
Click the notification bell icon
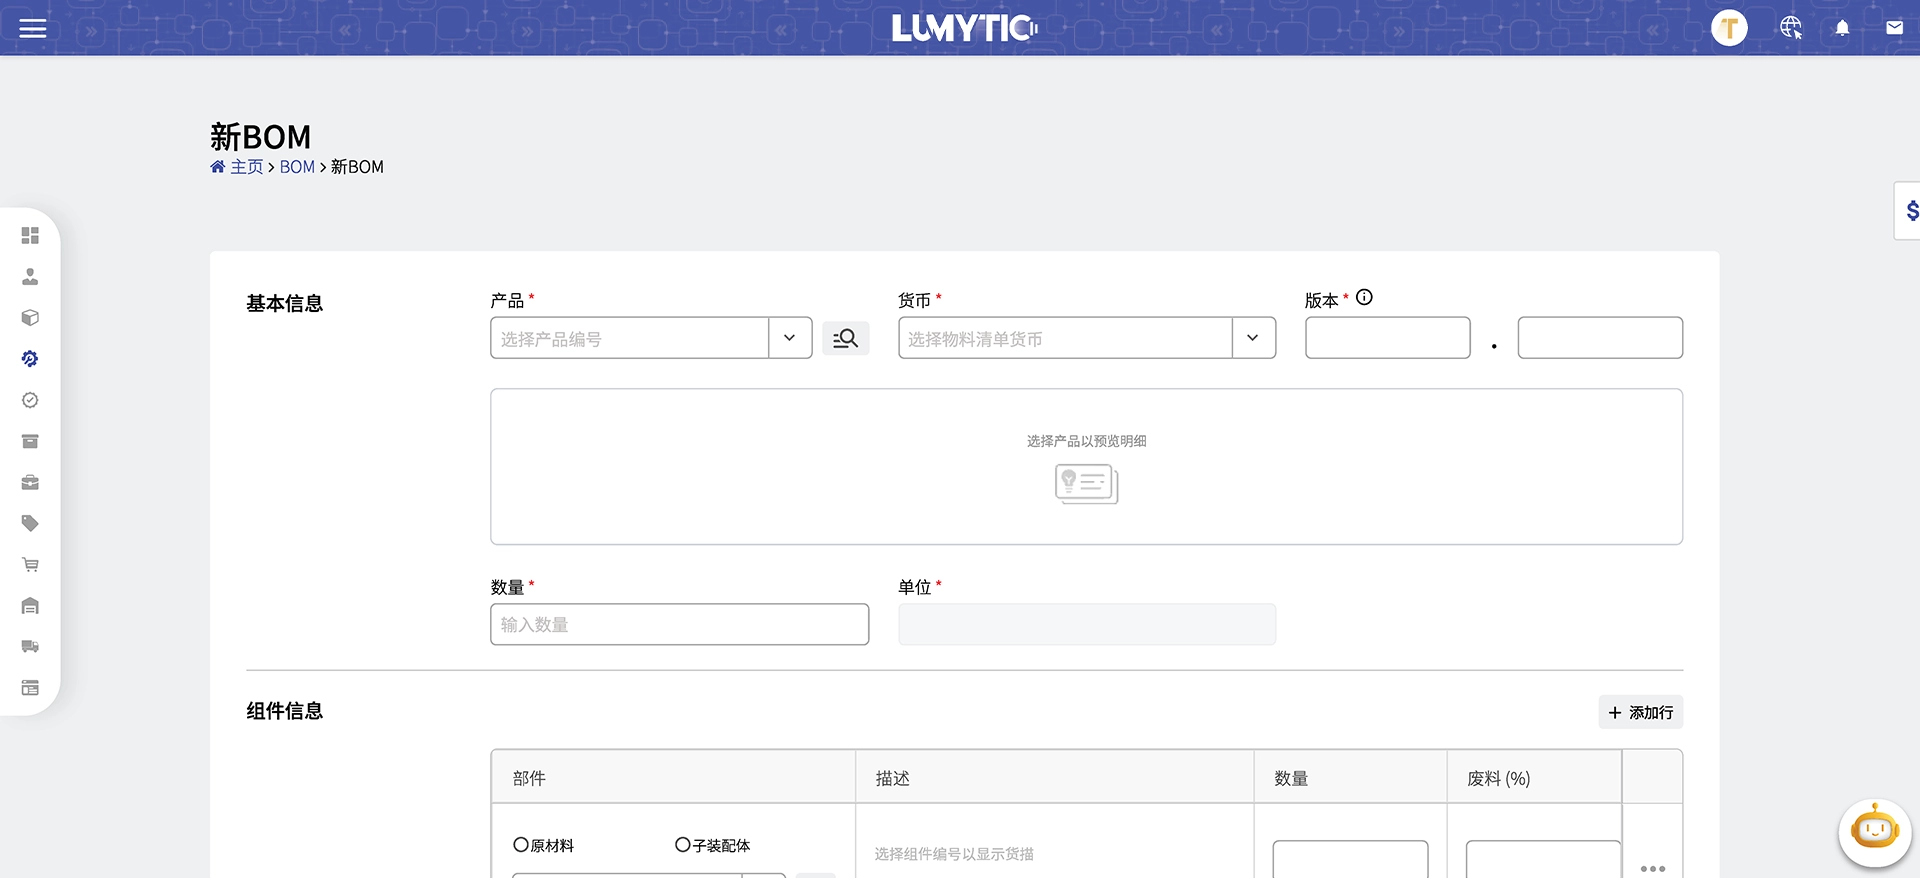pos(1842,28)
